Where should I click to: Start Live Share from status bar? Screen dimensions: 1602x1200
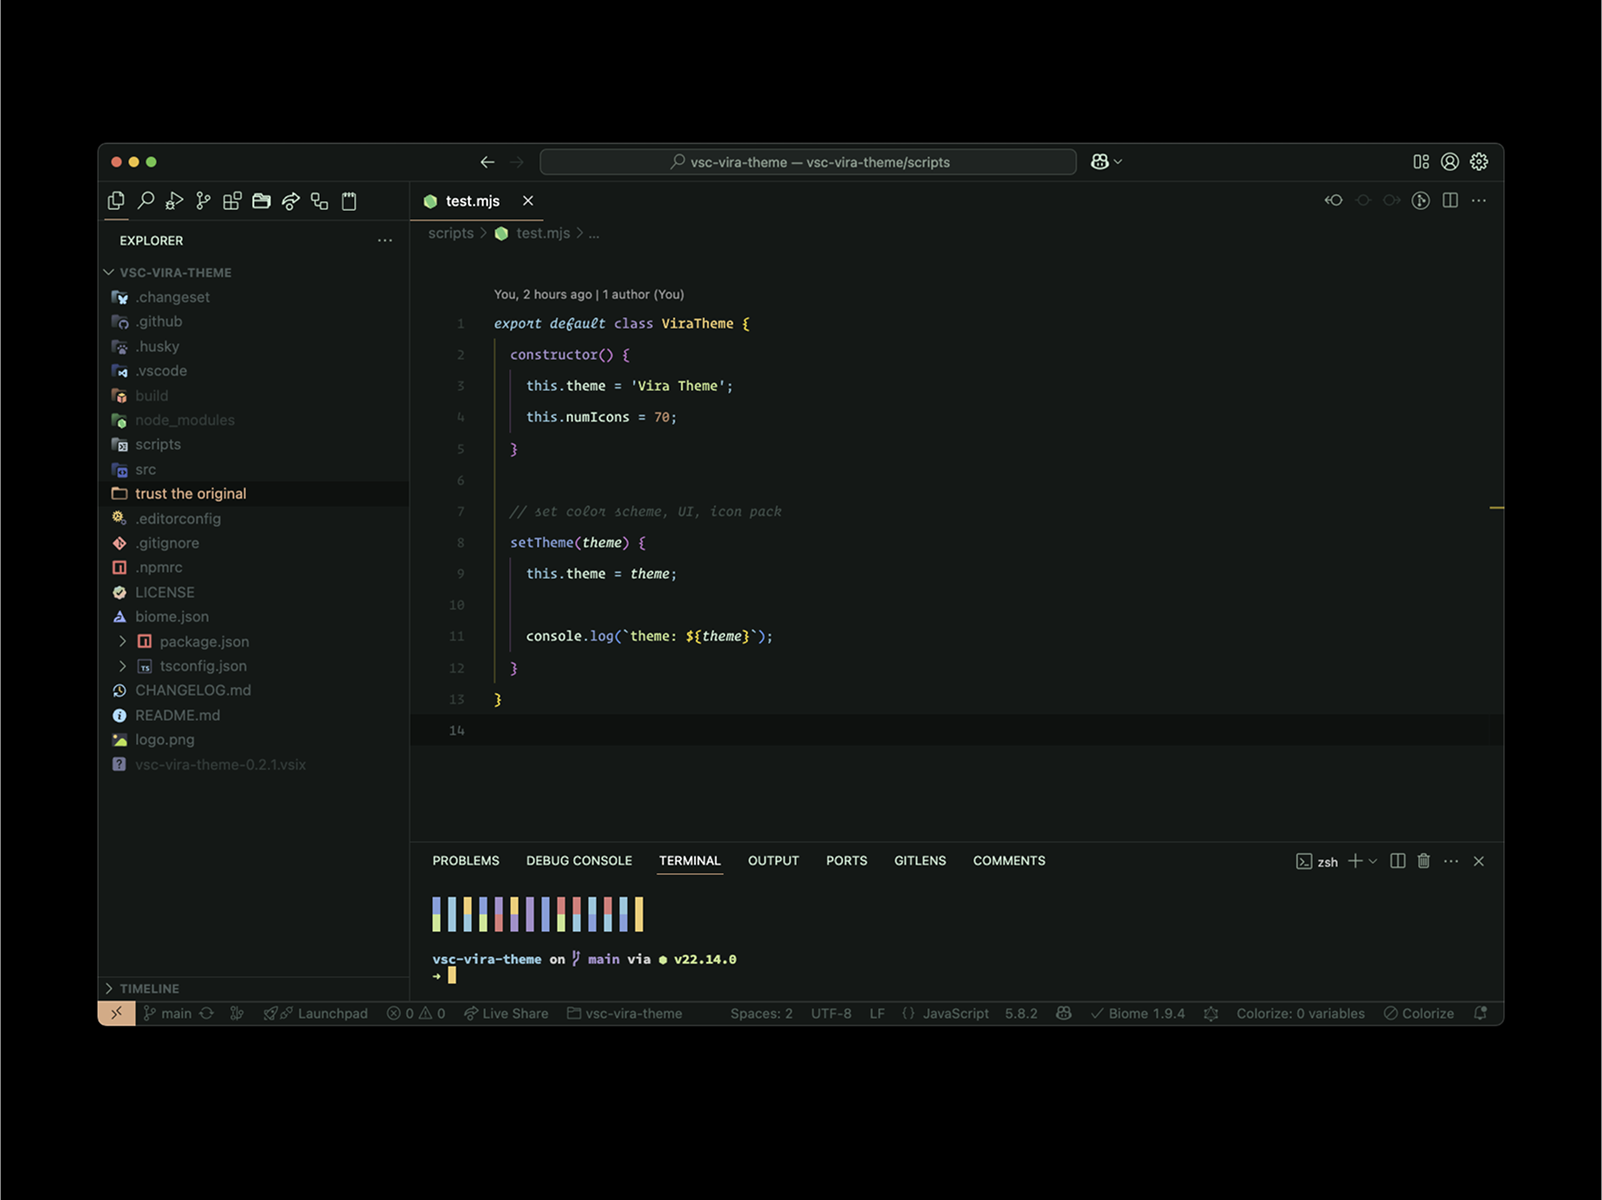pyautogui.click(x=506, y=1013)
